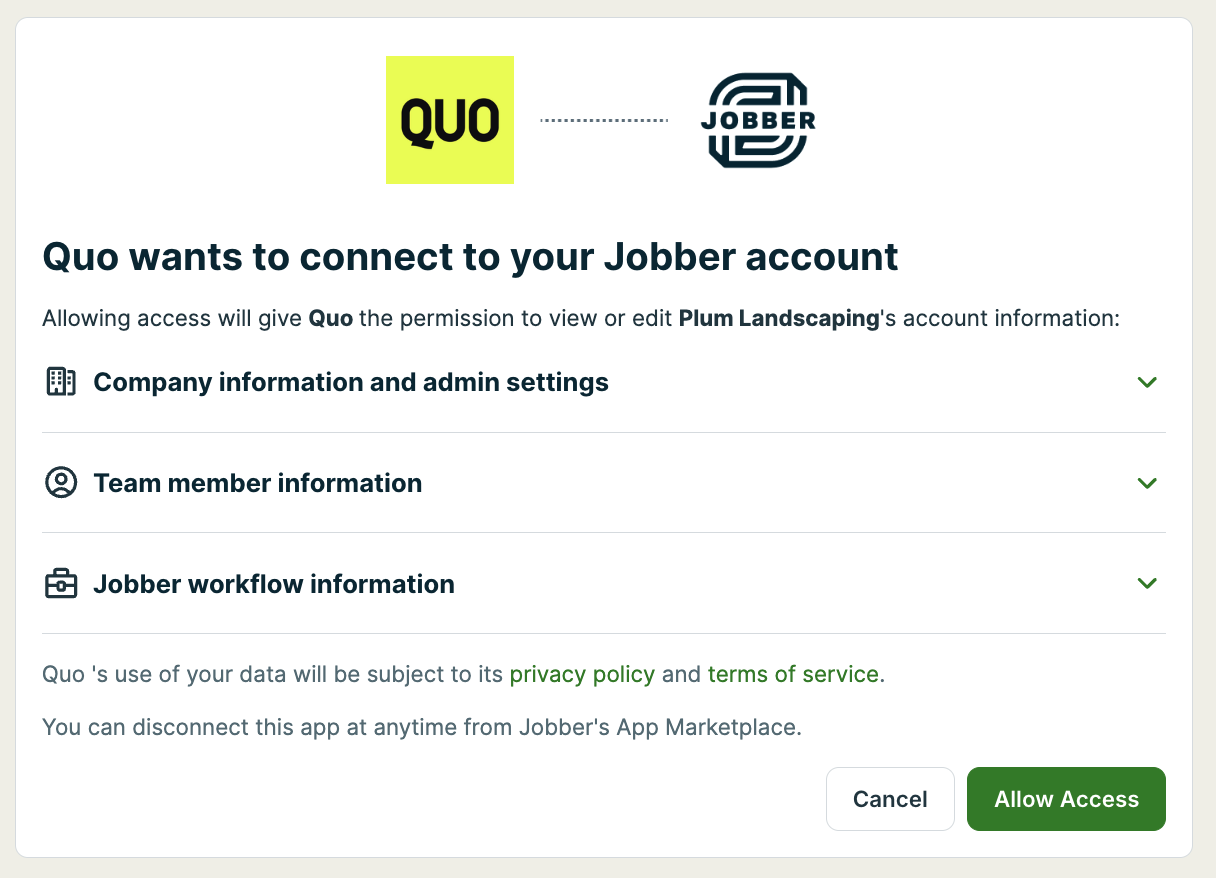This screenshot has width=1216, height=878.
Task: Click the App Marketplace disconnect notice text
Action: (x=421, y=727)
